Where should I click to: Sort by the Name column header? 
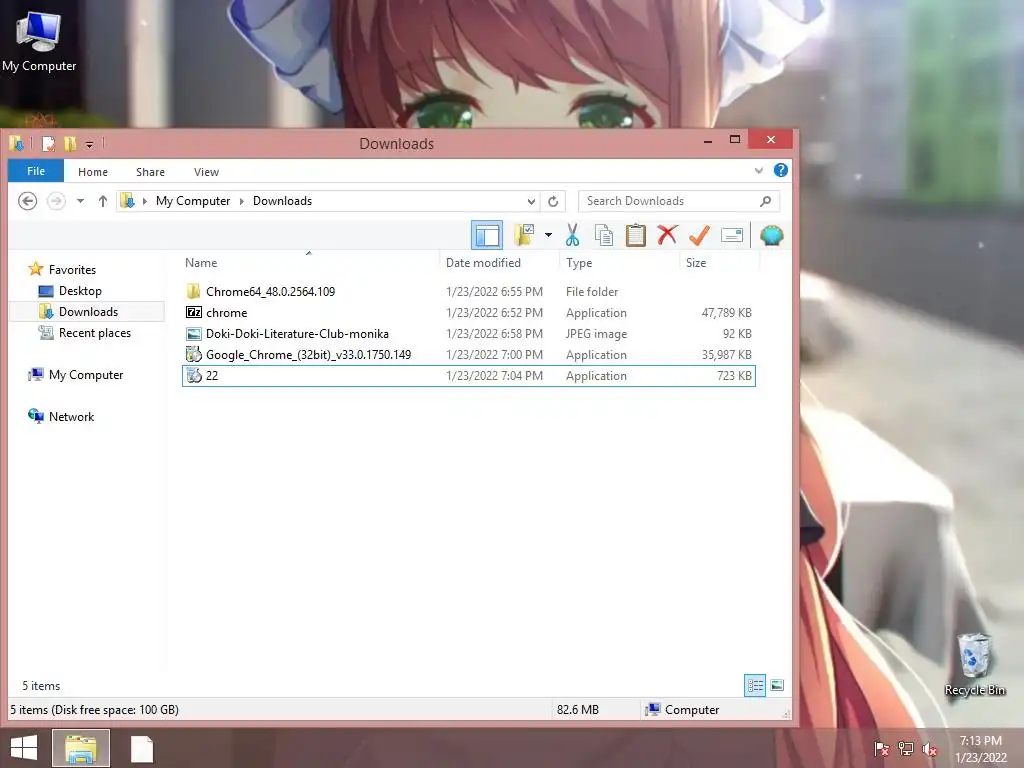(200, 263)
